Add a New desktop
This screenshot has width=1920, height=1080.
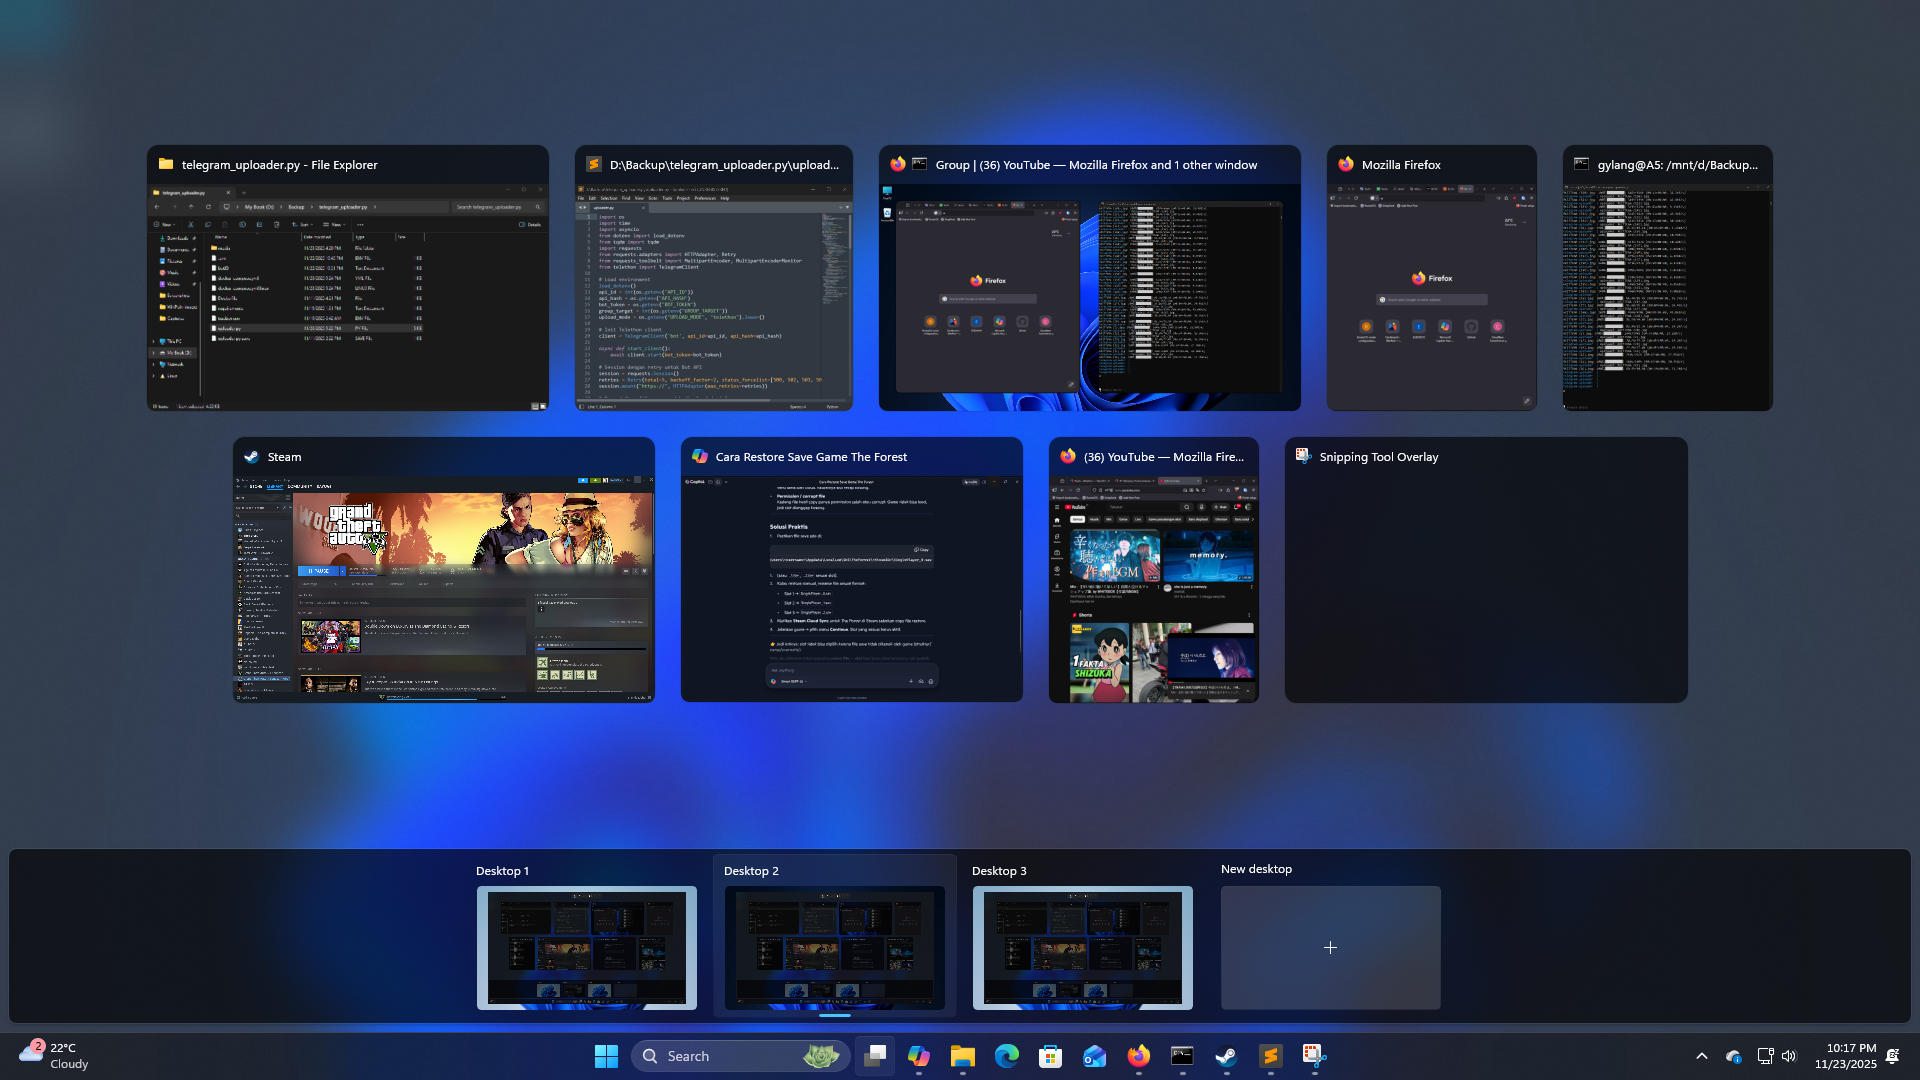coord(1330,947)
